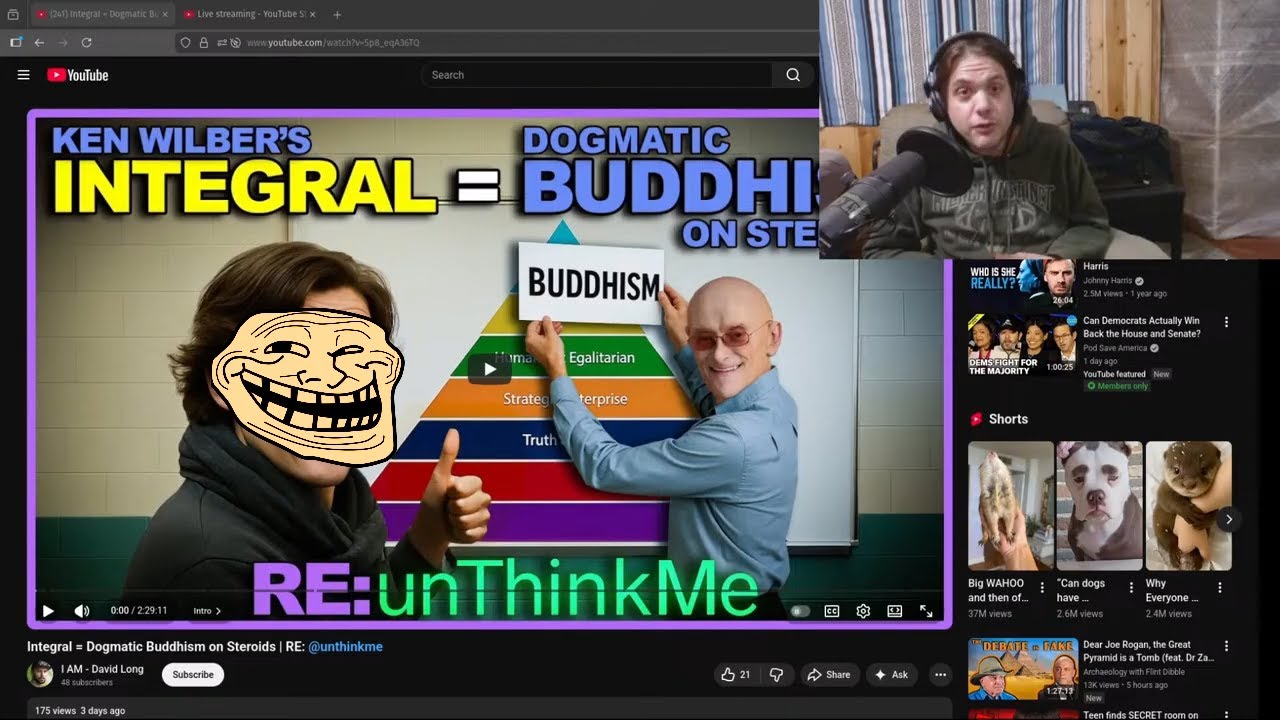The height and width of the screenshot is (720, 1280).
Task: Click the David Long channel avatar
Action: pos(40,674)
